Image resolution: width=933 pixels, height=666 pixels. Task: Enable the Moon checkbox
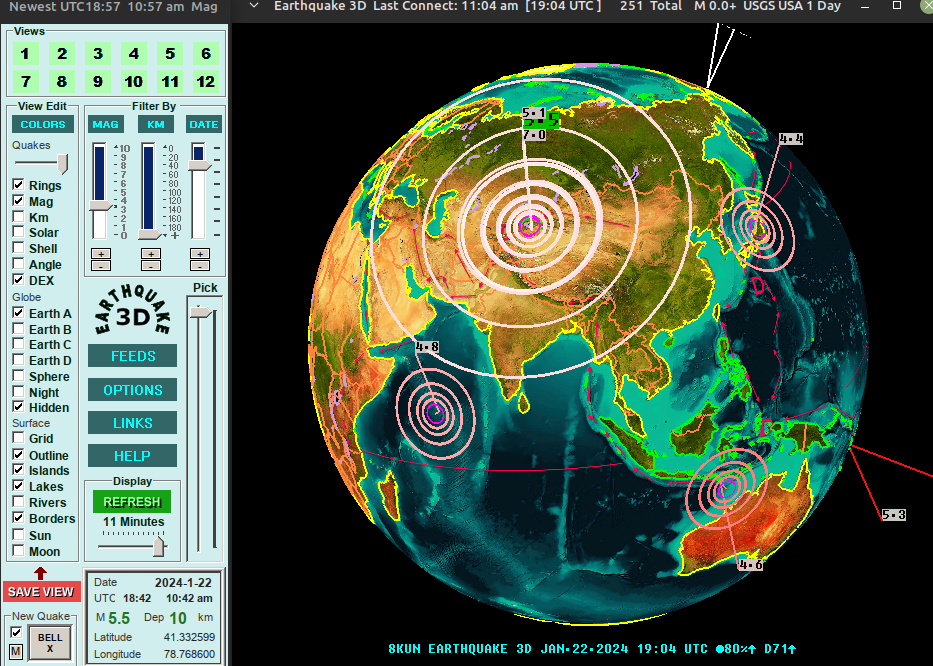pos(18,551)
